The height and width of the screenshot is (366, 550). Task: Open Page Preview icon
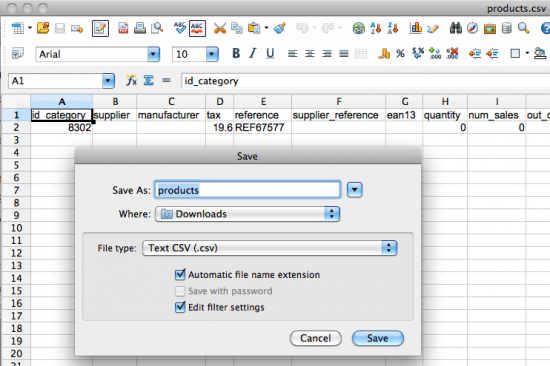click(157, 28)
